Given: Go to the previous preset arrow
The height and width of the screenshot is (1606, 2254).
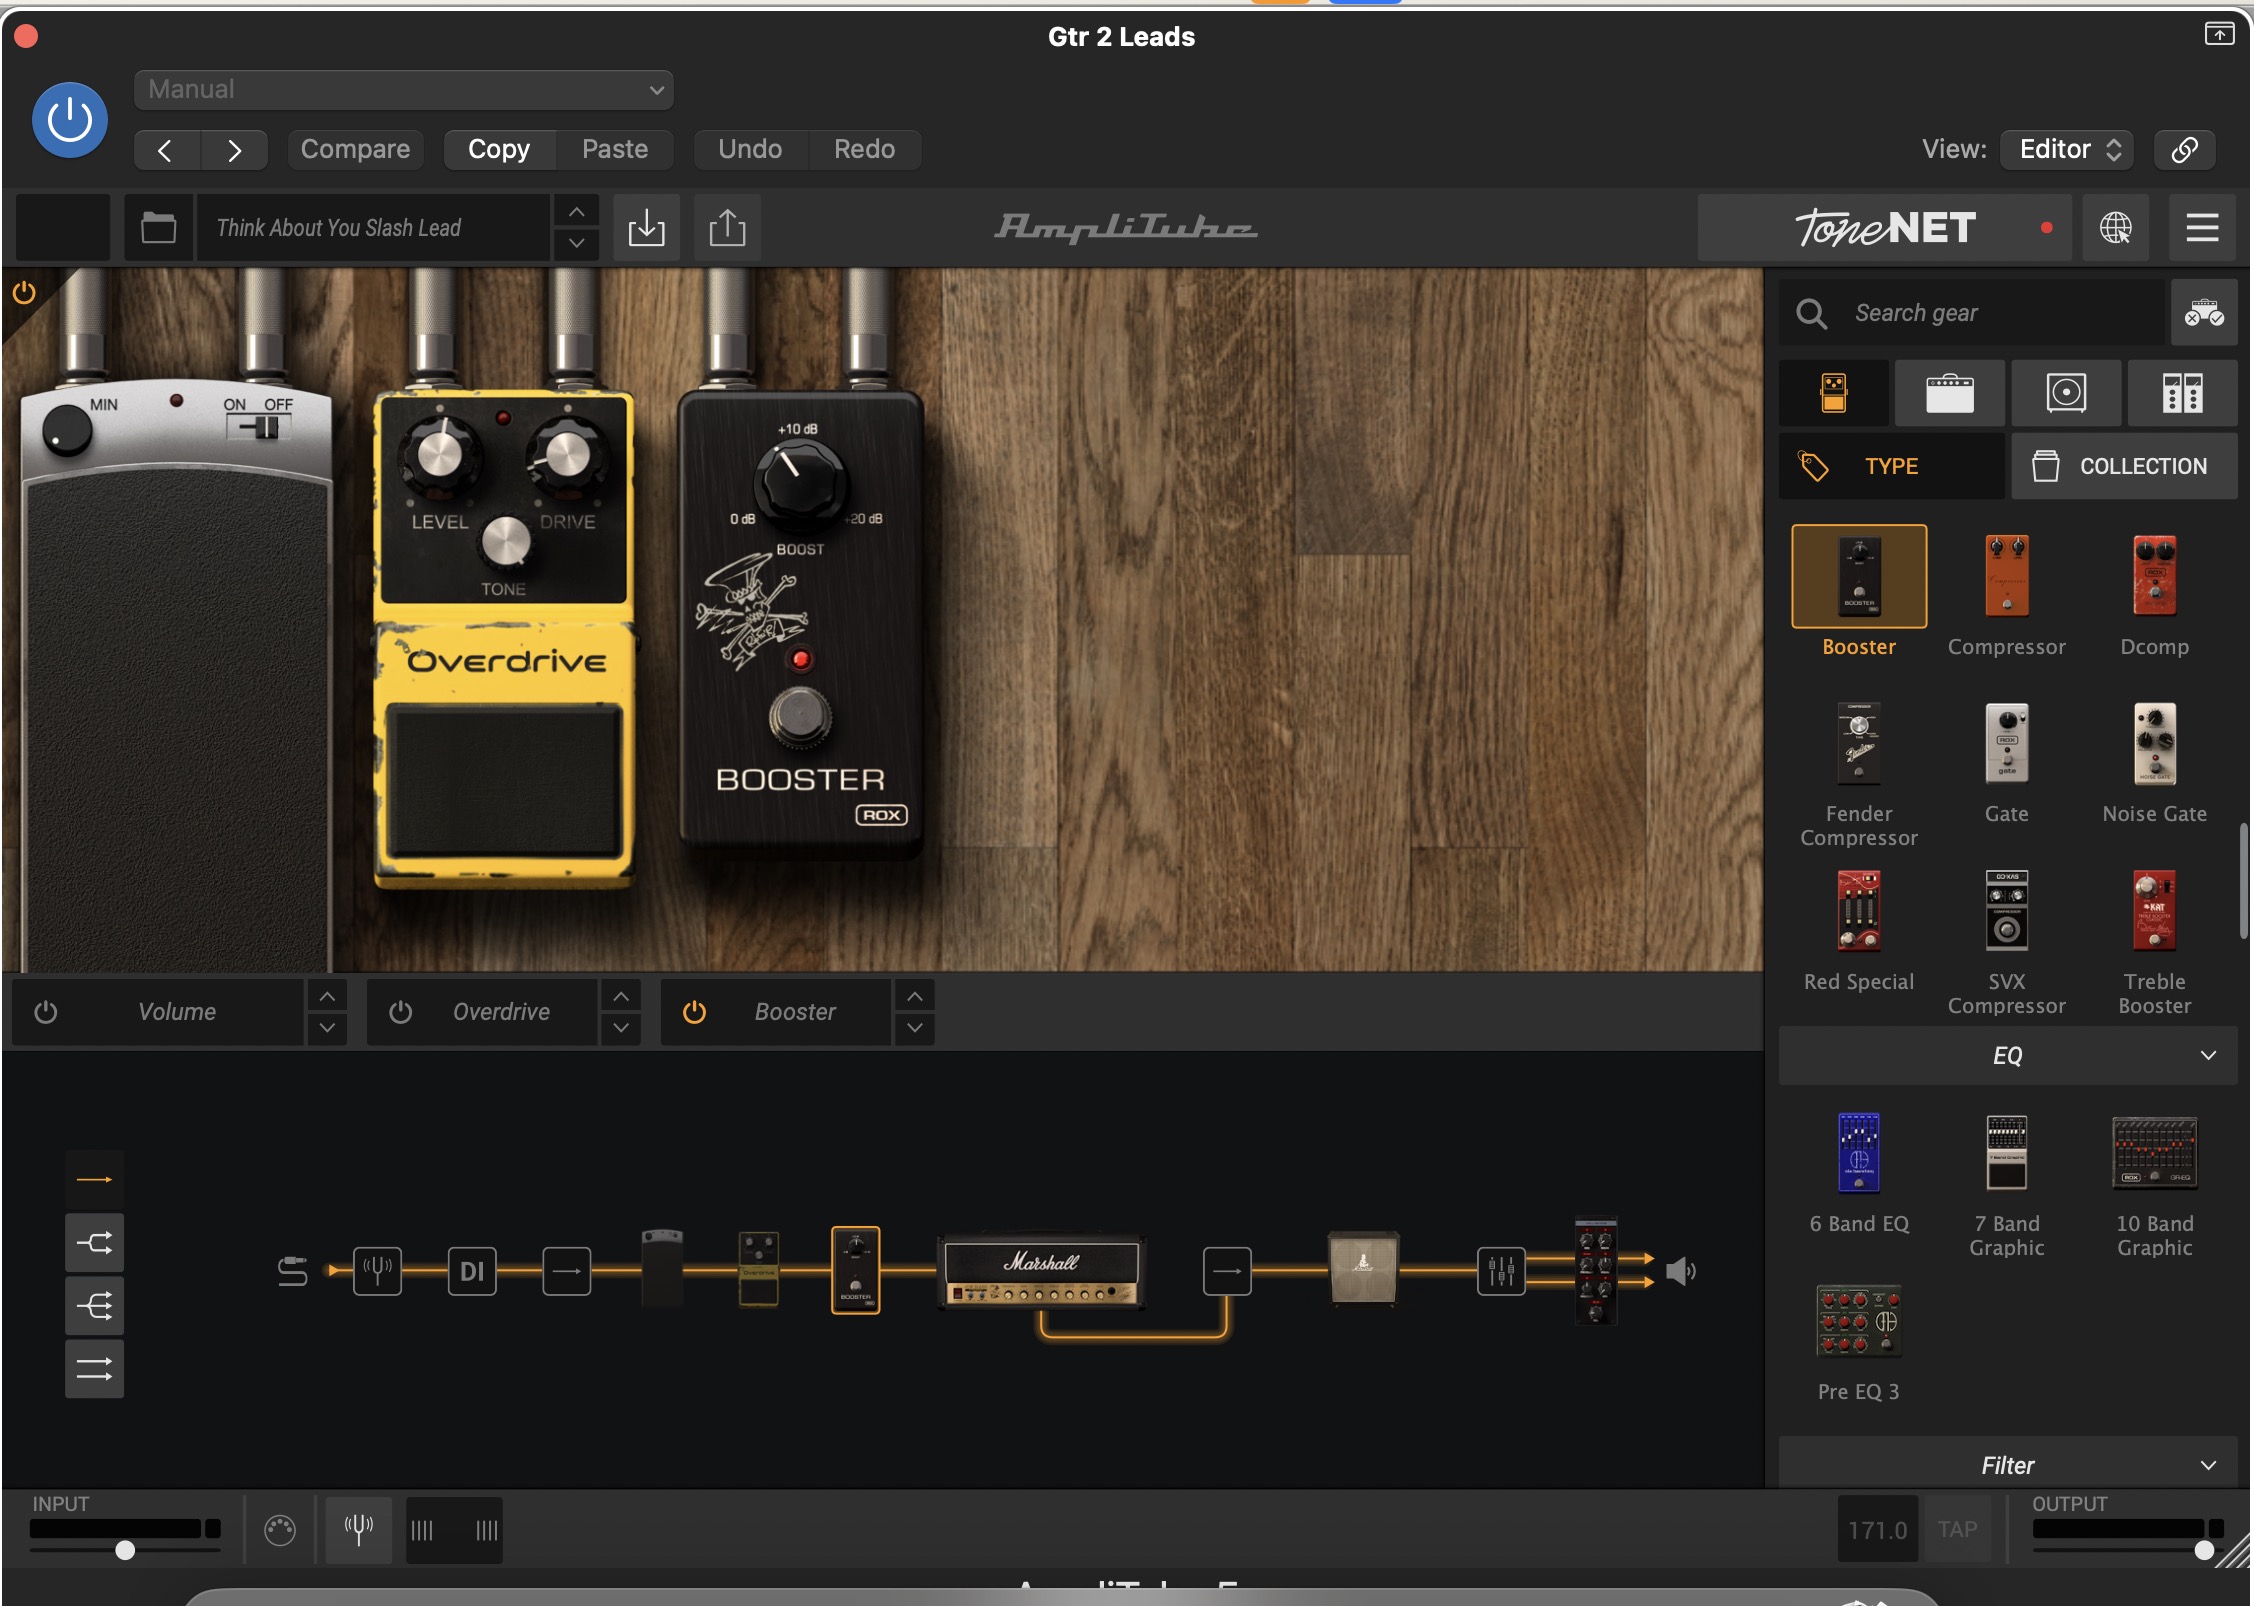Looking at the screenshot, I should click(166, 150).
